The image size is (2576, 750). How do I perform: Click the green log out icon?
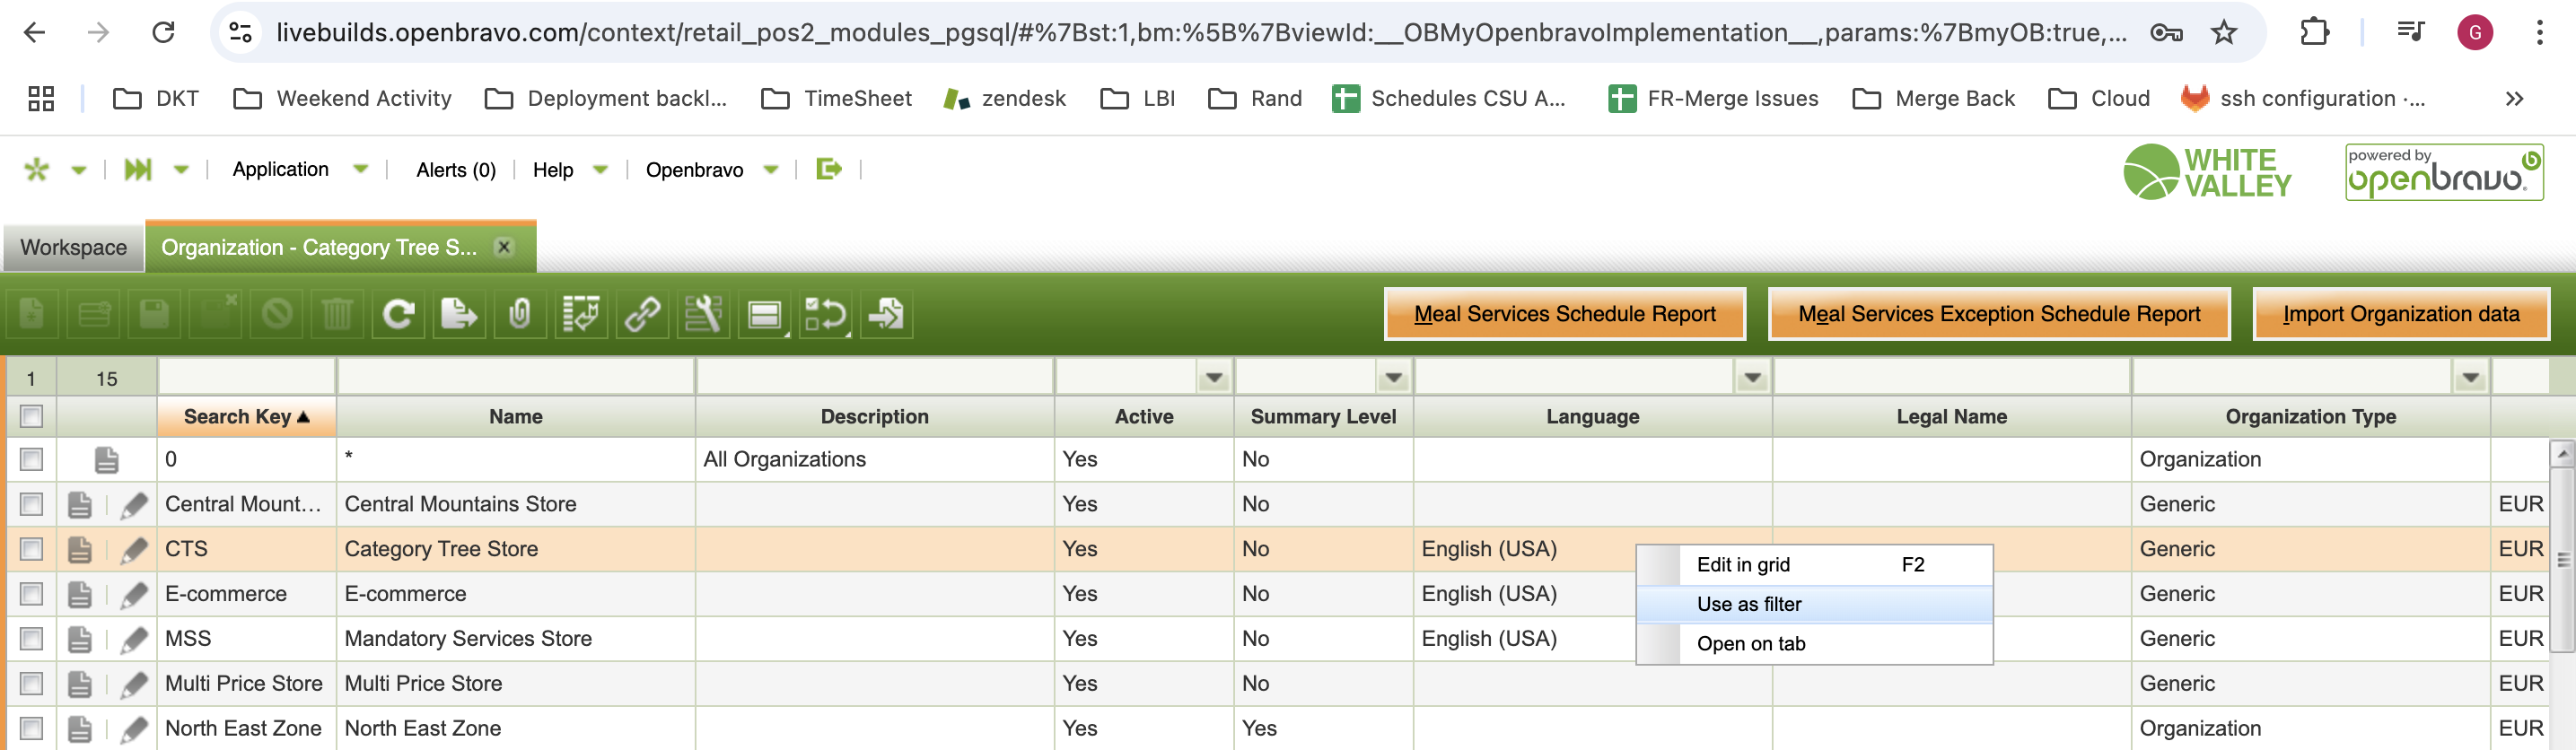[828, 169]
